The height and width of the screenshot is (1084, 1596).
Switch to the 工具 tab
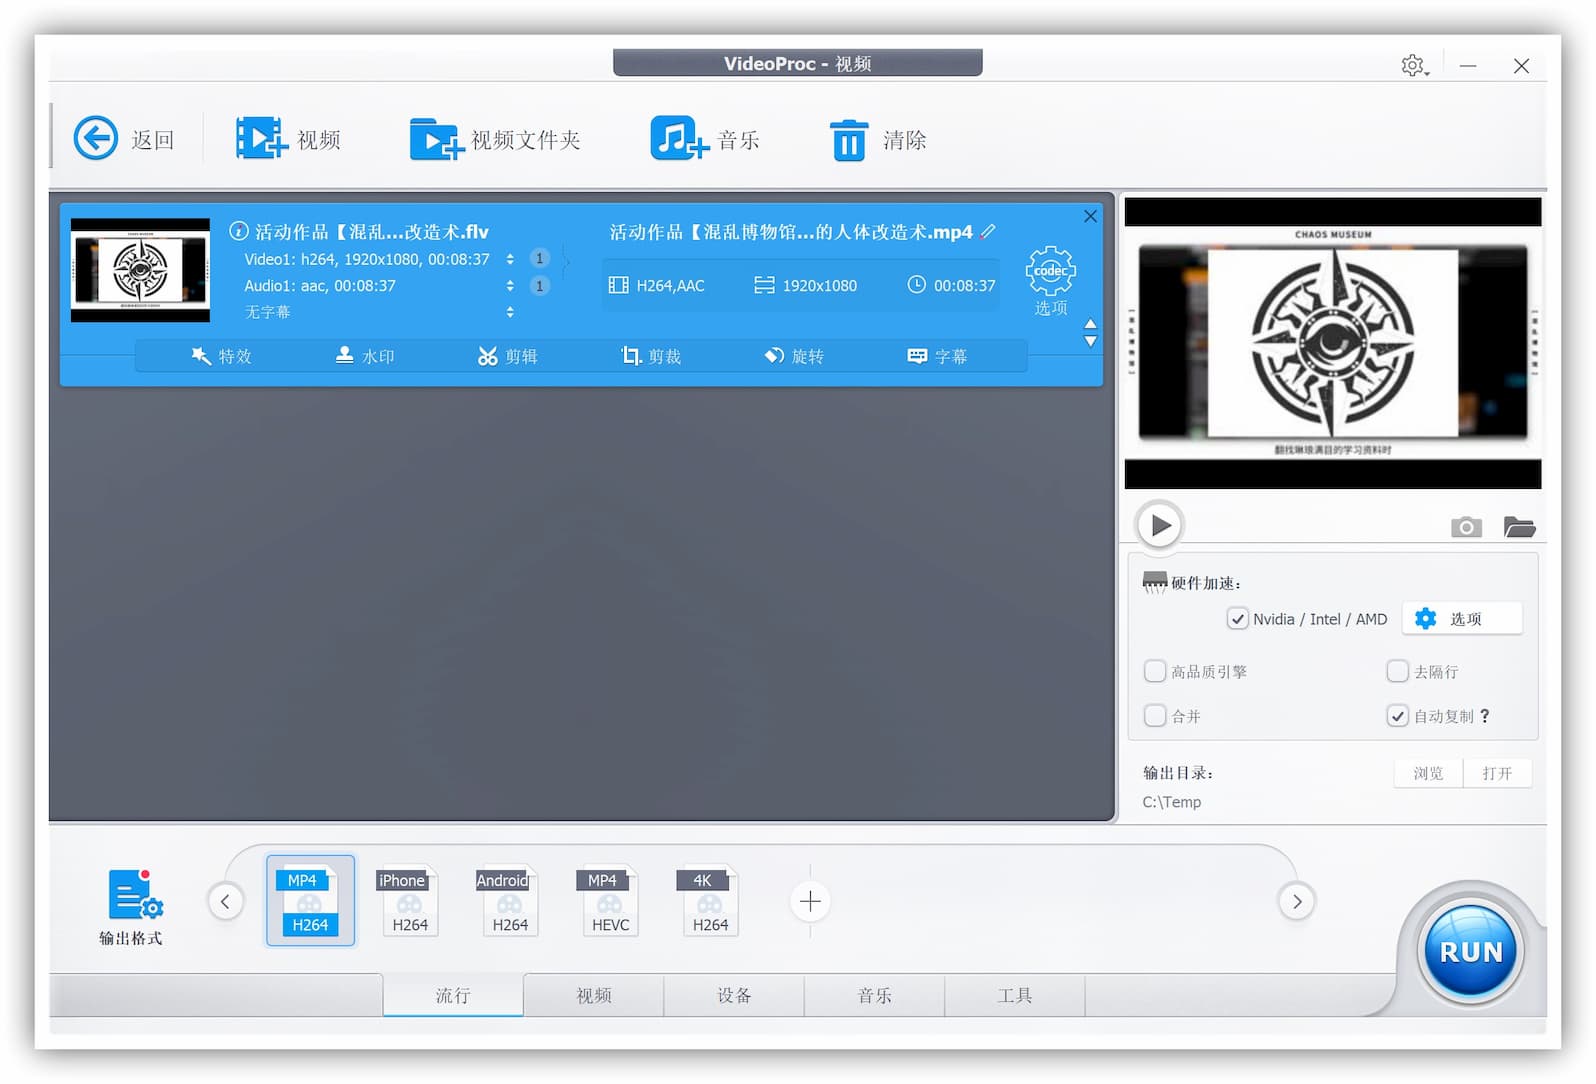click(x=1015, y=995)
